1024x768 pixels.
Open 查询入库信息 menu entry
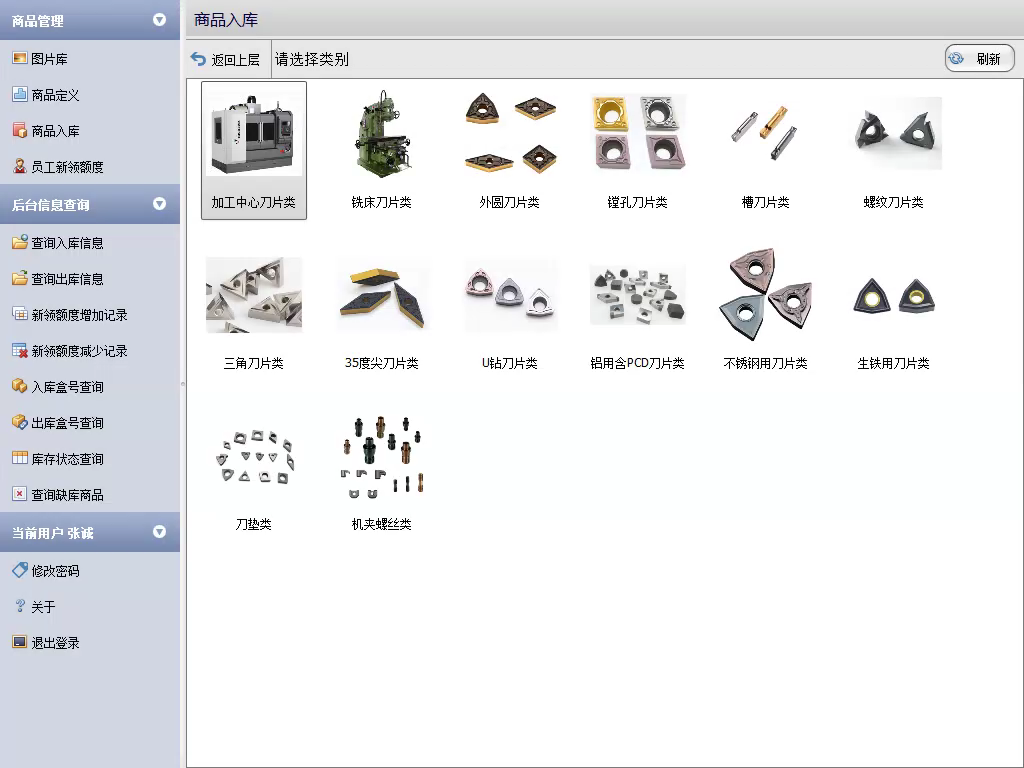[67, 243]
